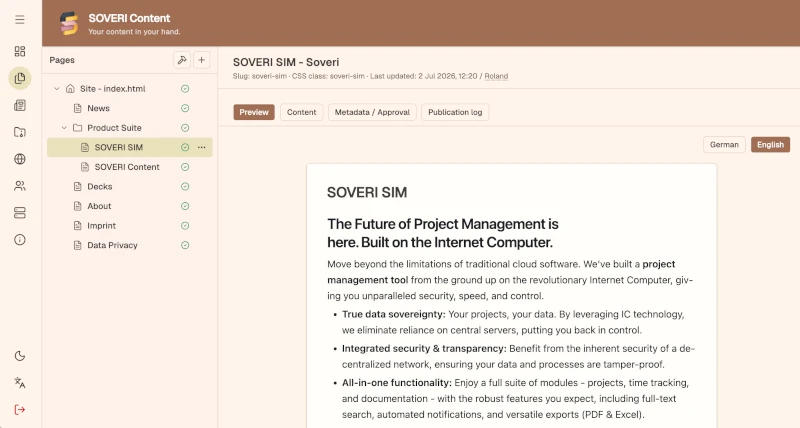The height and width of the screenshot is (428, 800).
Task: Switch to the Preview tab
Action: tap(254, 112)
